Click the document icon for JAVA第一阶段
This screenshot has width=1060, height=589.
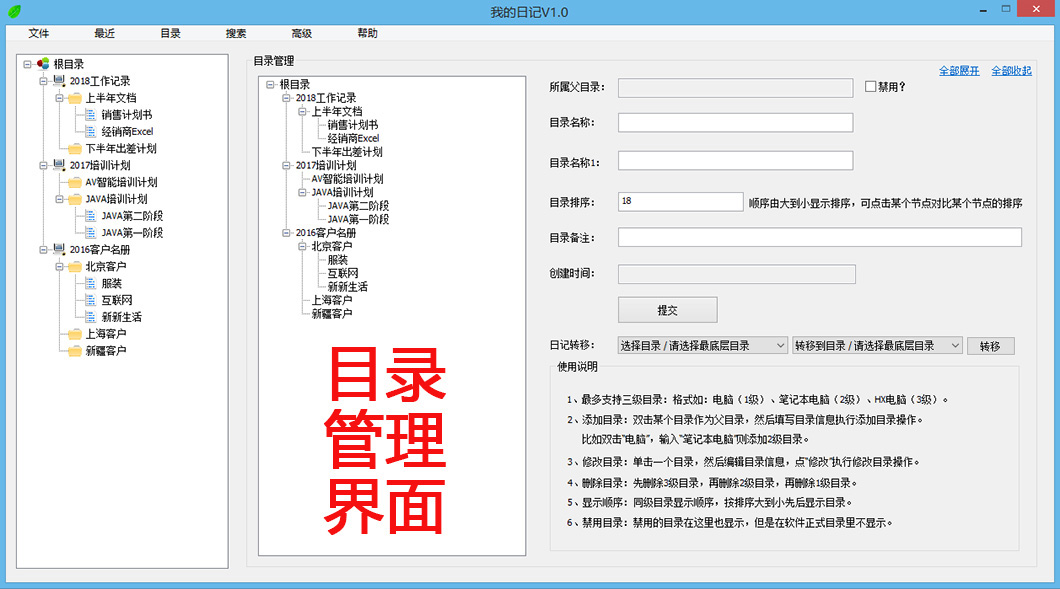coord(91,233)
